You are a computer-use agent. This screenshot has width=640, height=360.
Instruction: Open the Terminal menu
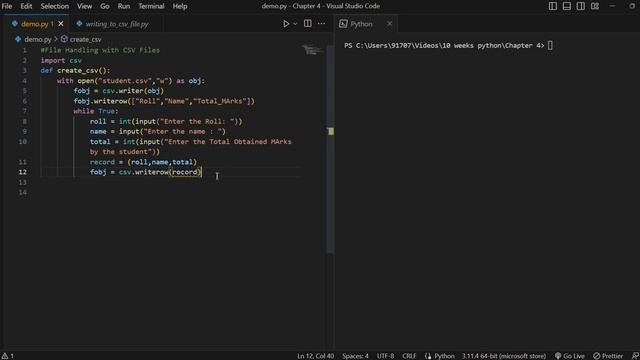151,6
